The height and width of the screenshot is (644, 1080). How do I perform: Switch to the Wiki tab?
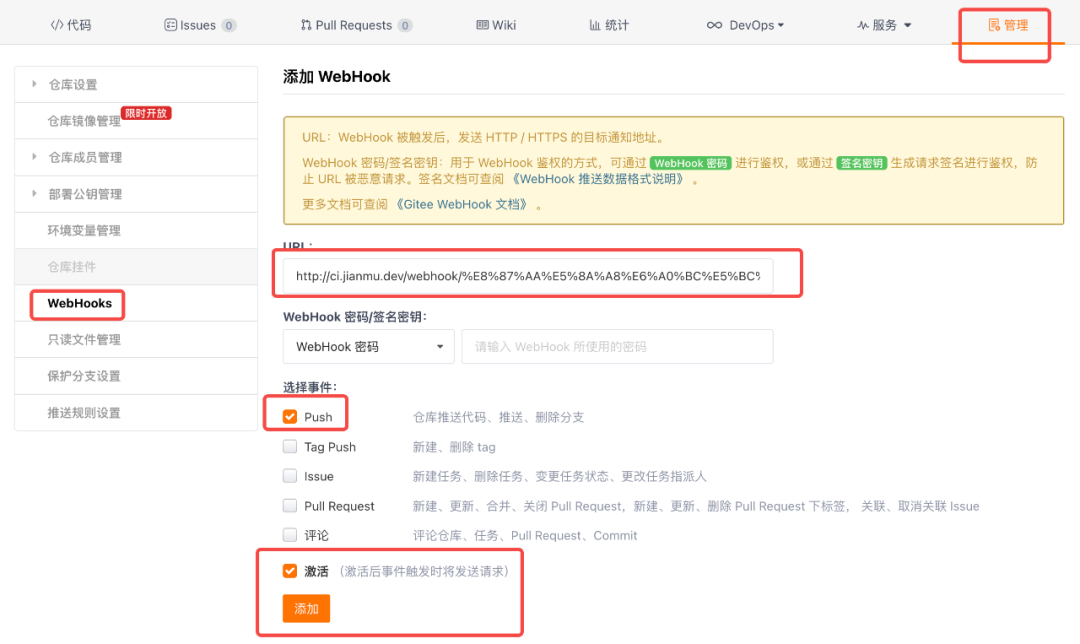point(496,25)
